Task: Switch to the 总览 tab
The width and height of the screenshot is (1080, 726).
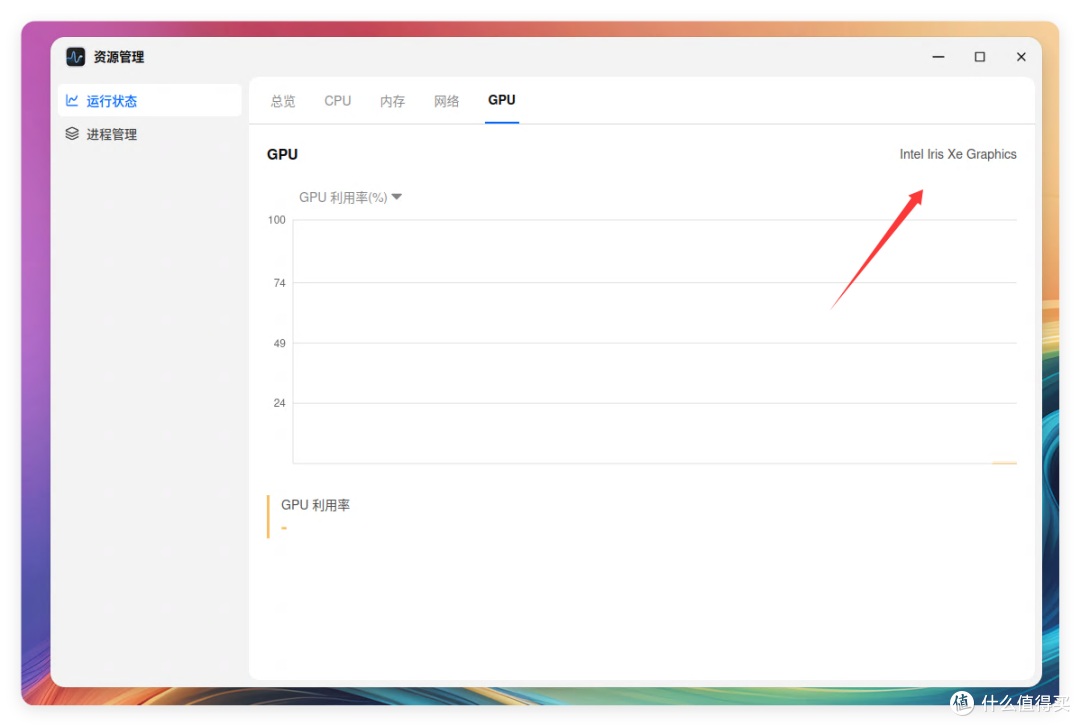Action: click(x=282, y=101)
